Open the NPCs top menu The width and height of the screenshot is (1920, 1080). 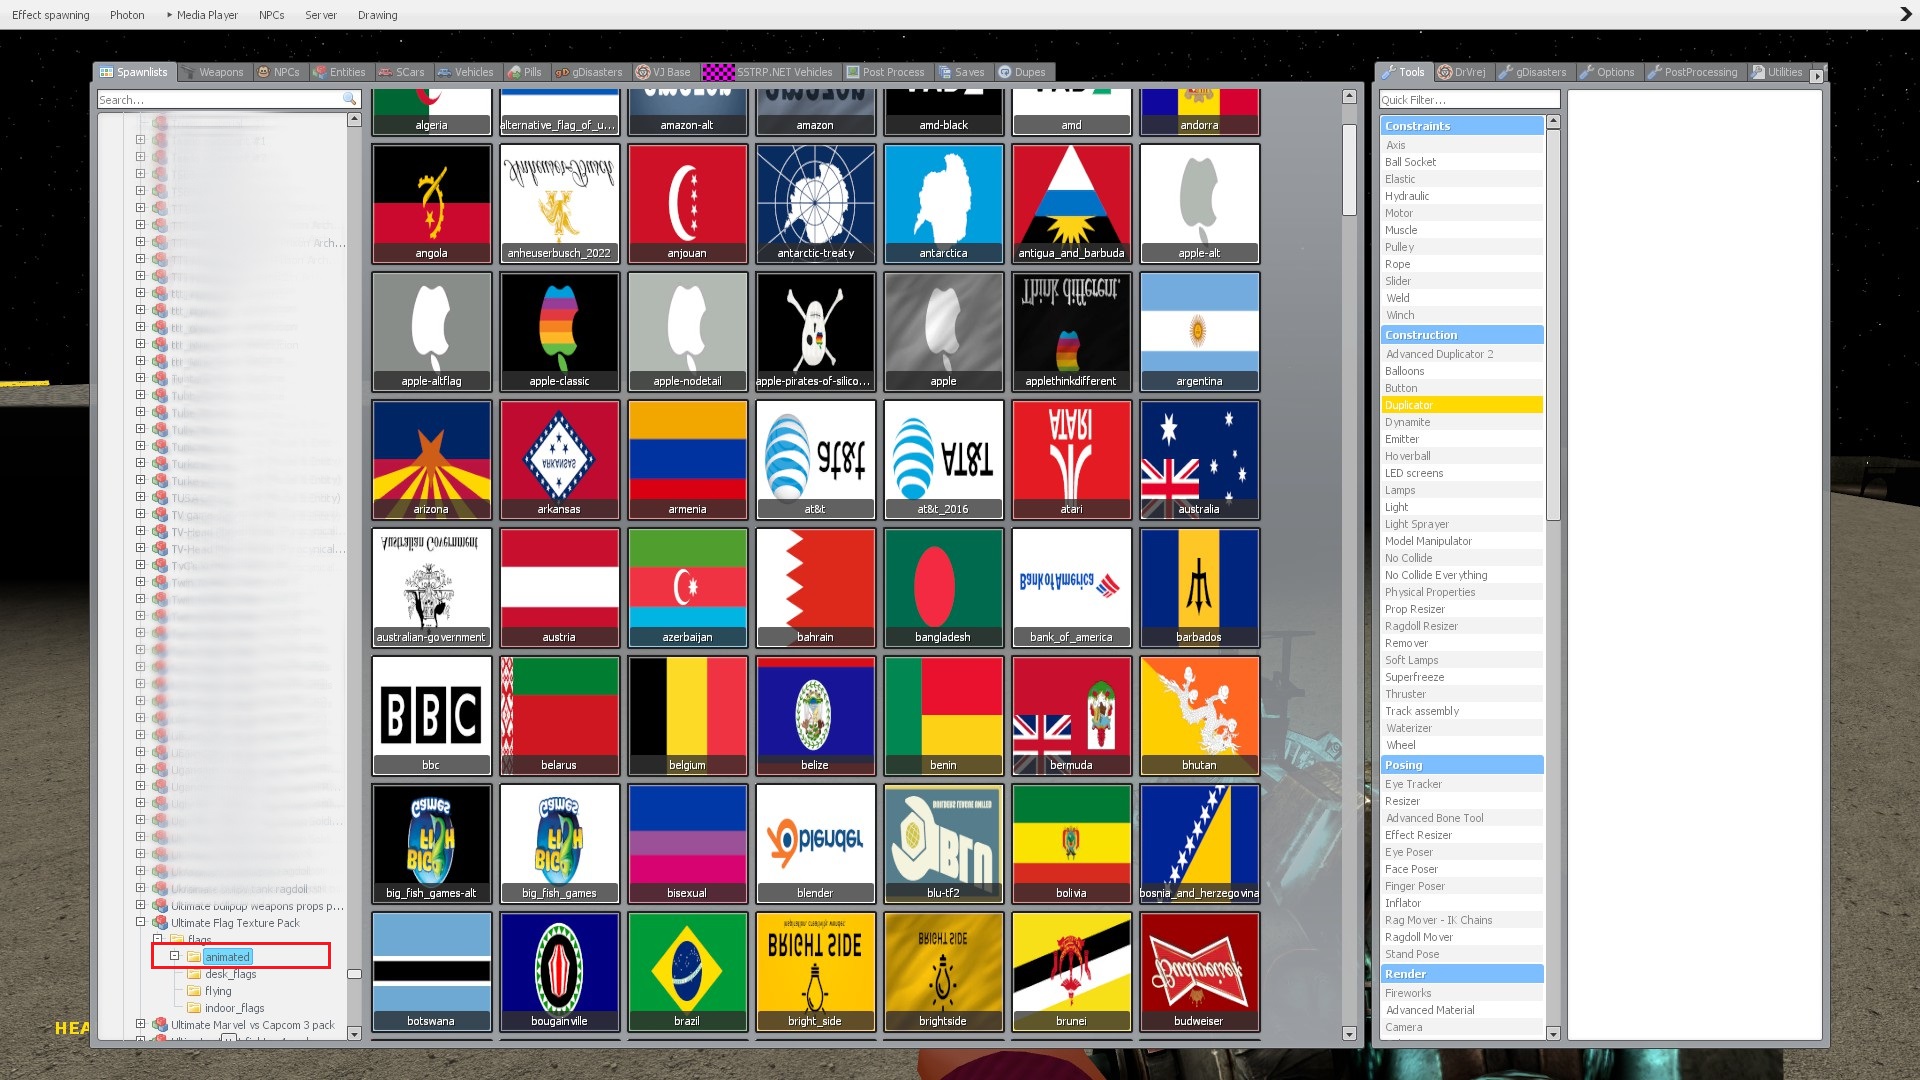coord(271,15)
